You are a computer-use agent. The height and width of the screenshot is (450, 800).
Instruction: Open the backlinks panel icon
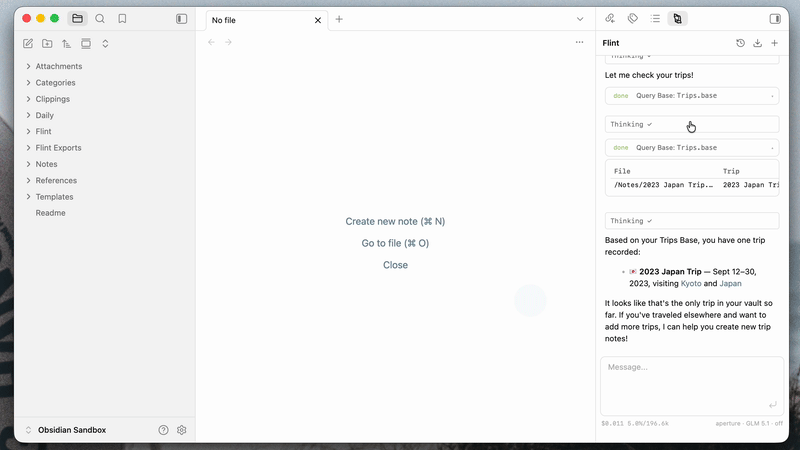610,19
